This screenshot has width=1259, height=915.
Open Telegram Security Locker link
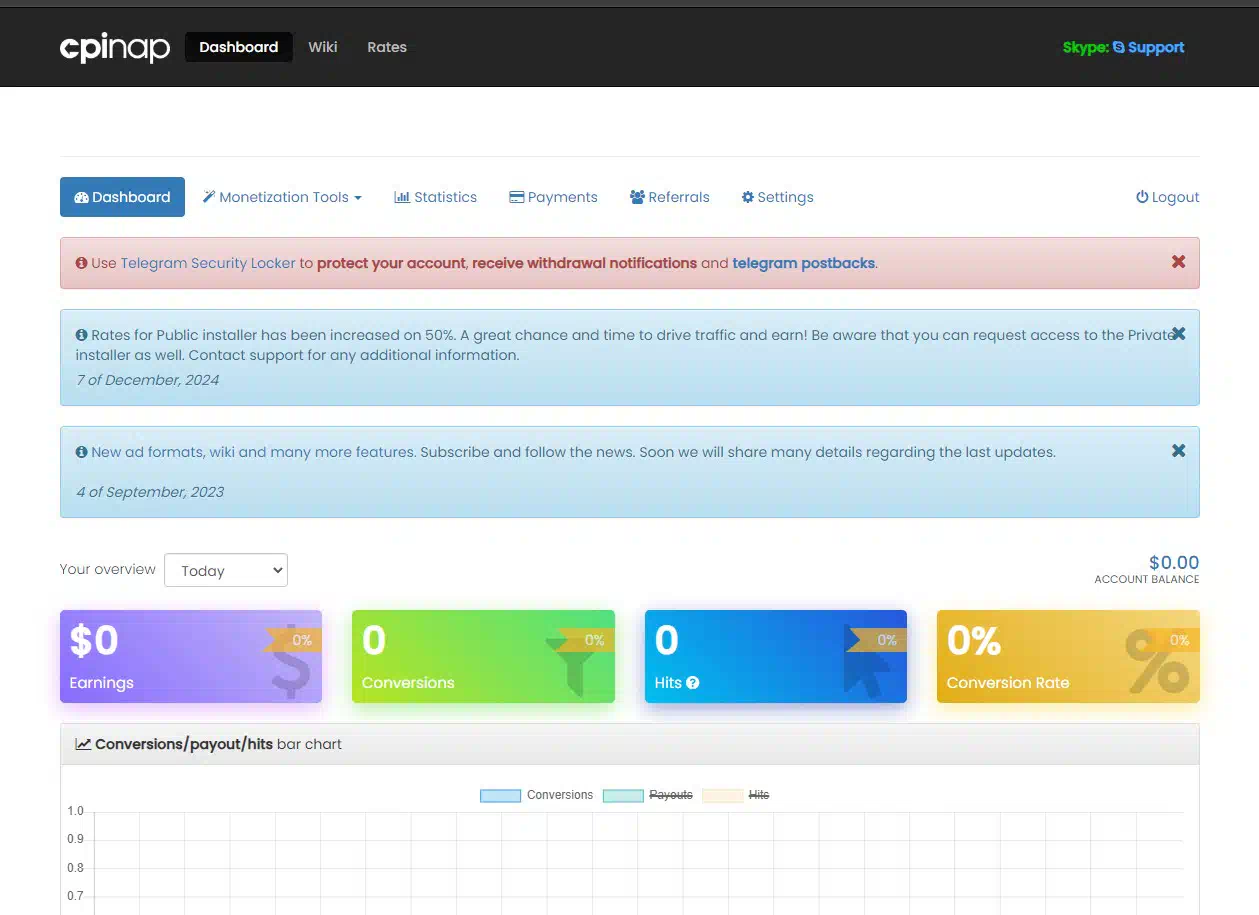click(x=208, y=263)
